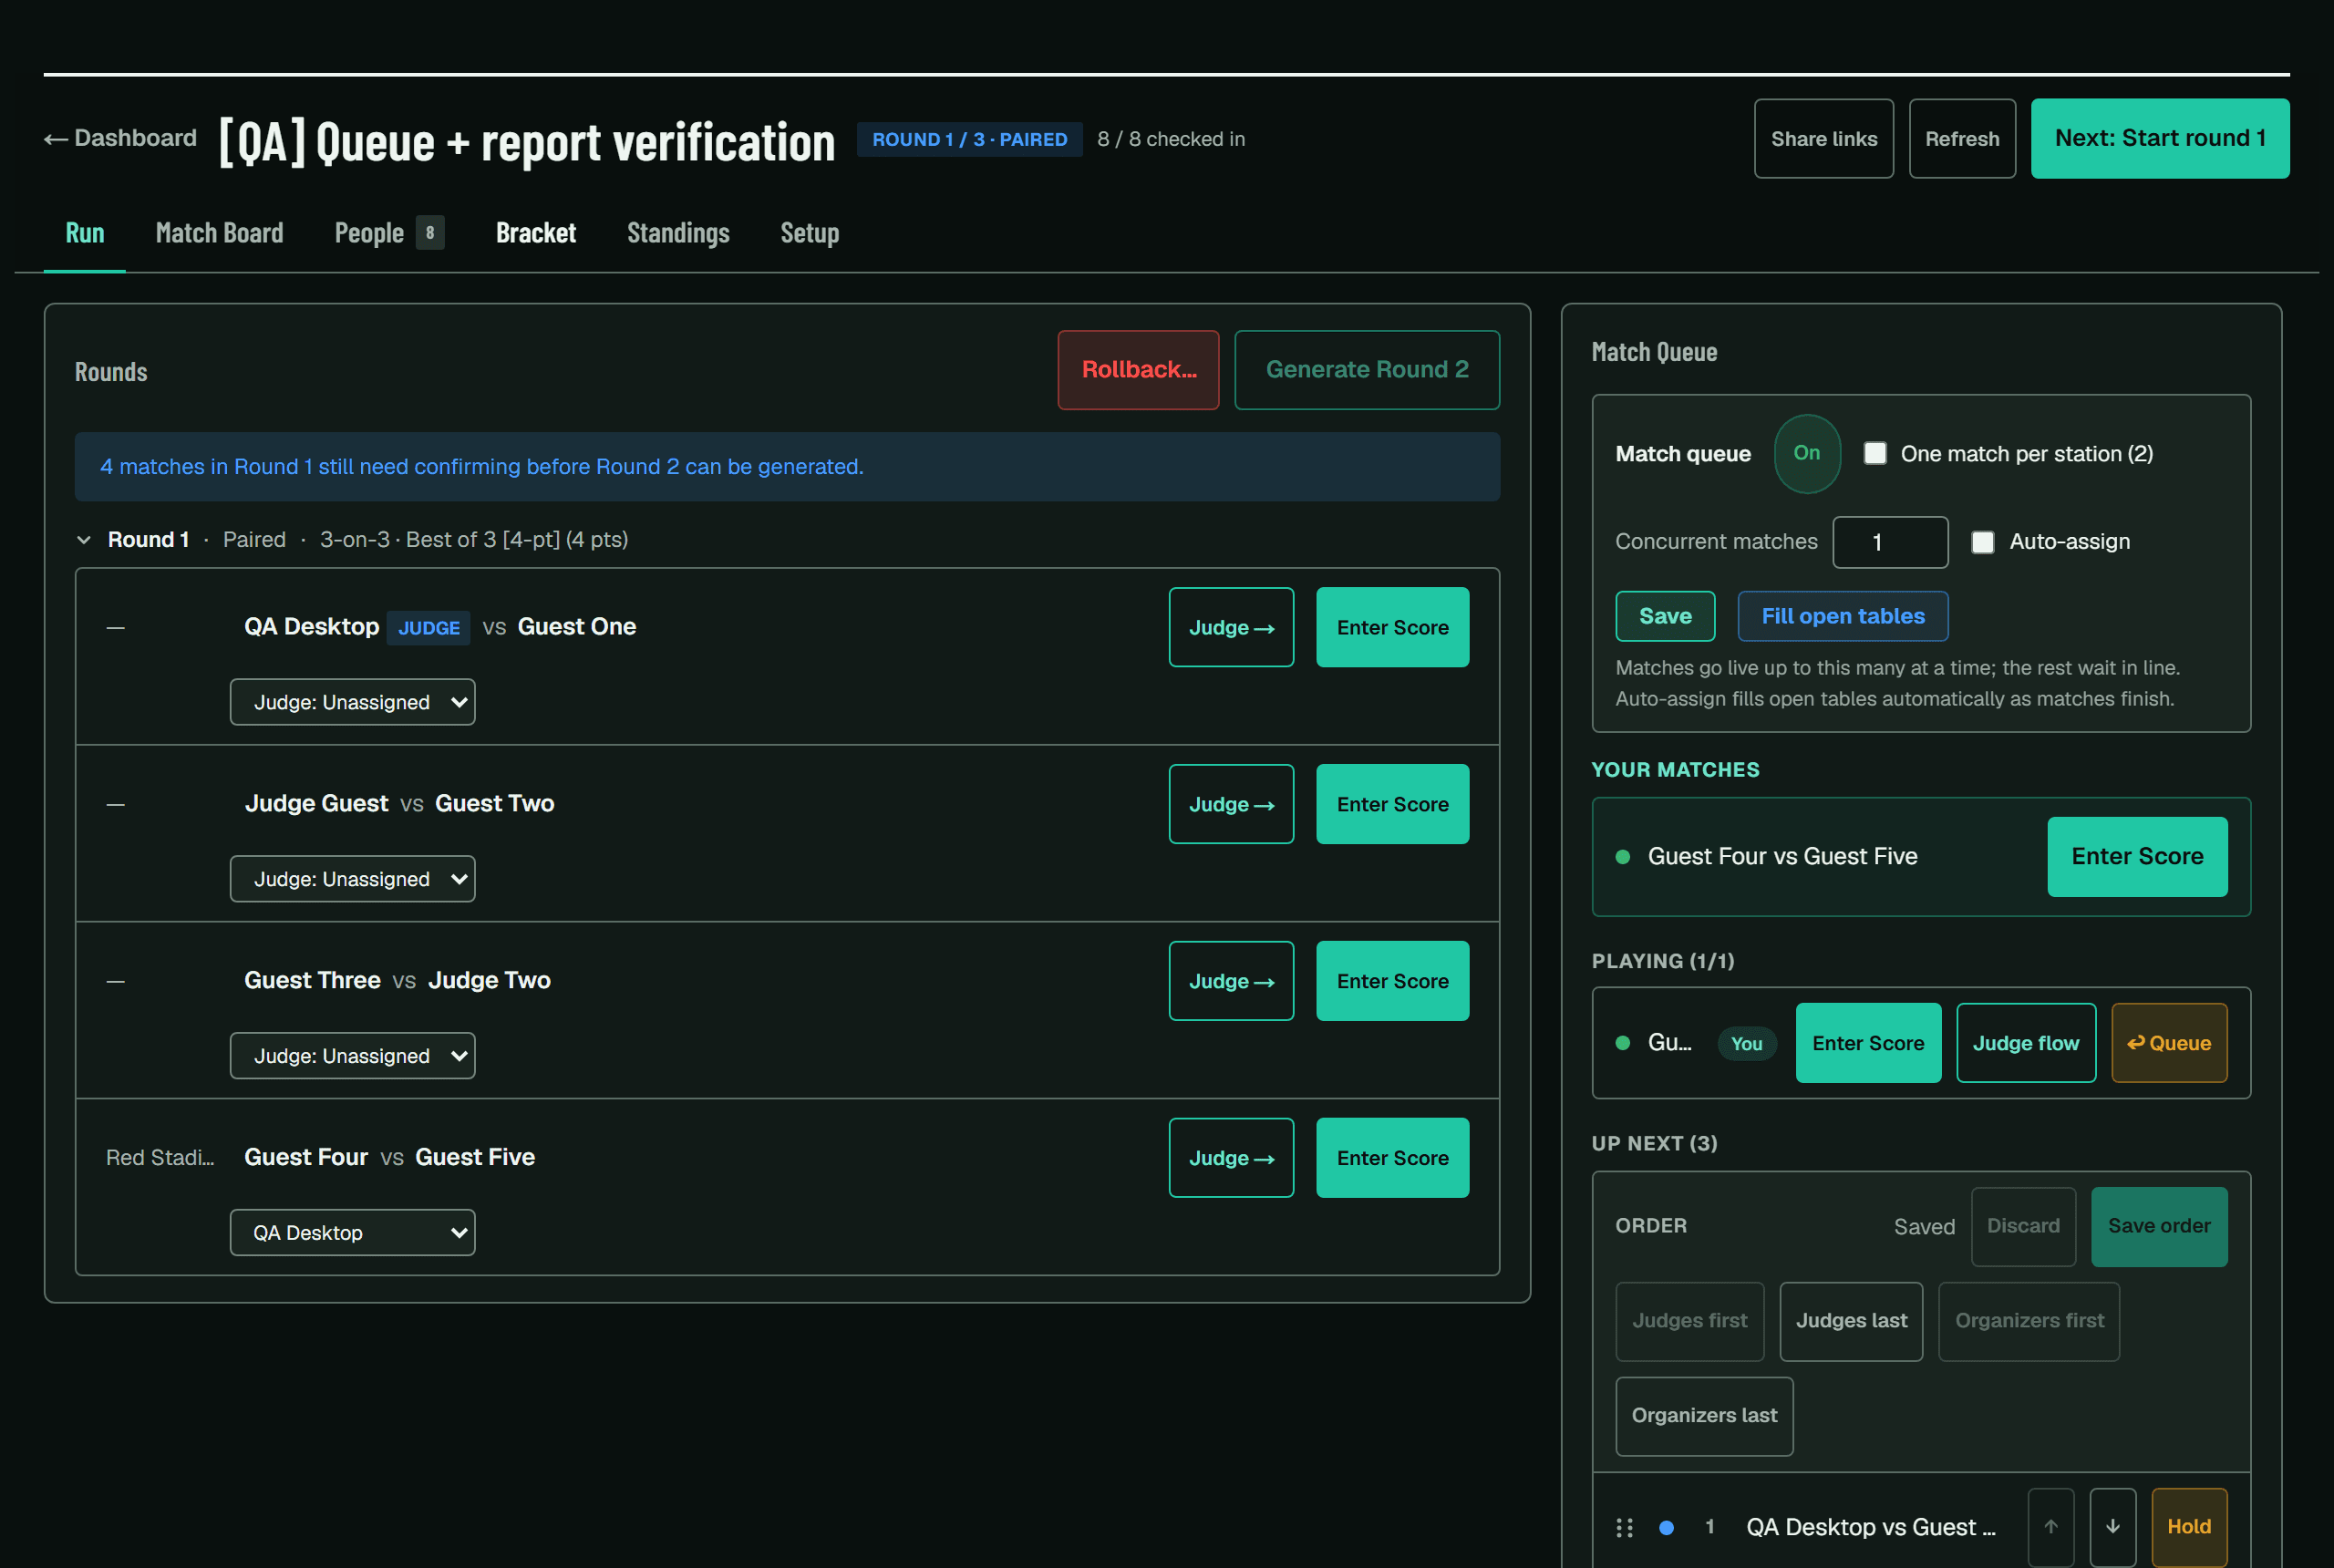Go to the Setup tab
2334x1568 pixels.
(x=809, y=234)
